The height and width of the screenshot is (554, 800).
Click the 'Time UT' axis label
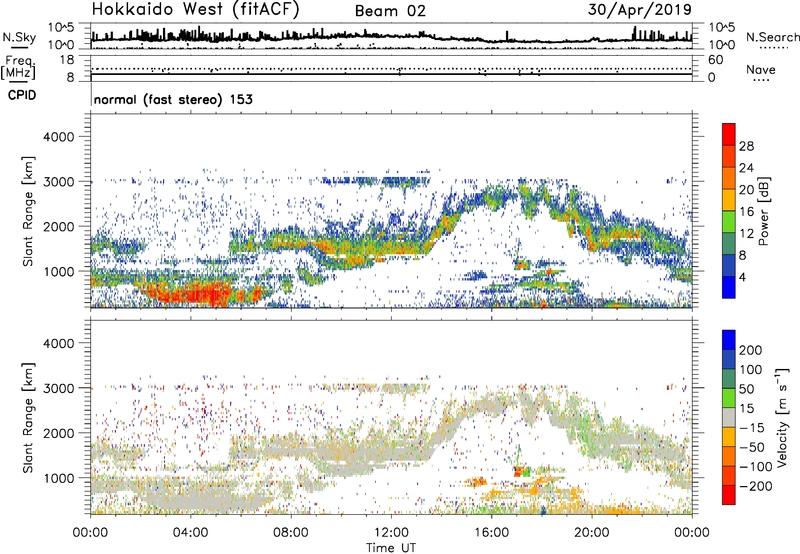click(391, 548)
